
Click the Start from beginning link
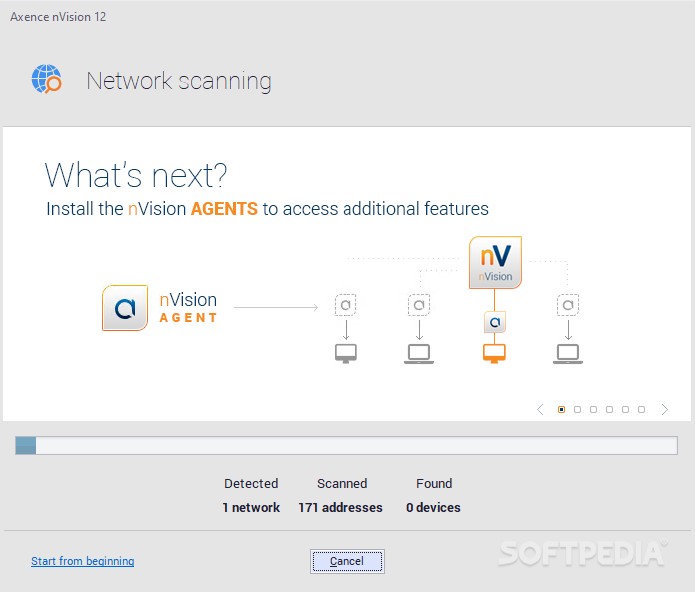[82, 561]
